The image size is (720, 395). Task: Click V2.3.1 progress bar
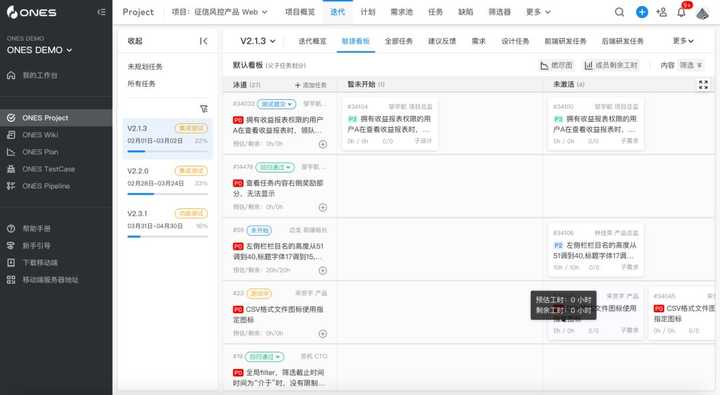click(168, 237)
